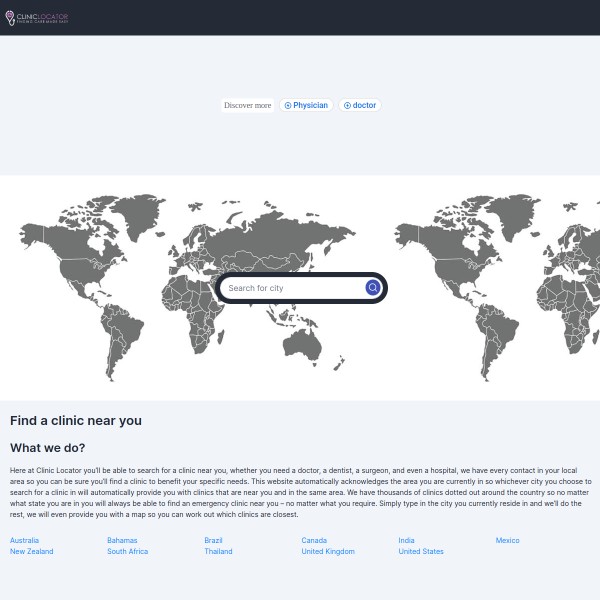Open the Thailand country link
Viewport: 600px width, 600px height.
click(218, 551)
